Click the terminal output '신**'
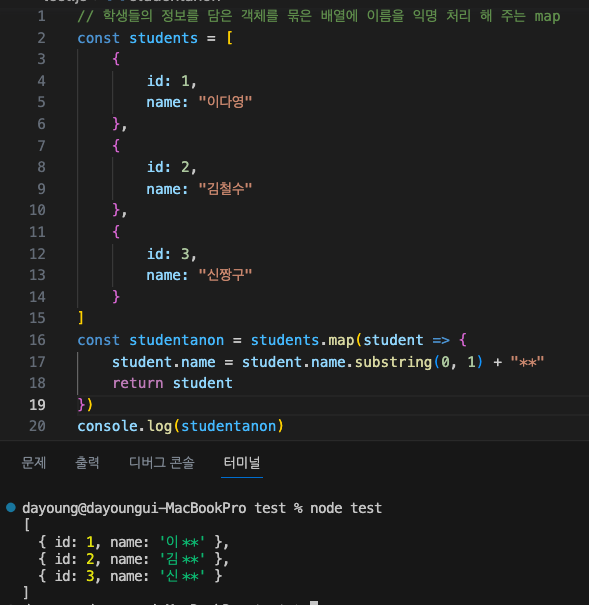This screenshot has height=605, width=589. click(x=182, y=576)
